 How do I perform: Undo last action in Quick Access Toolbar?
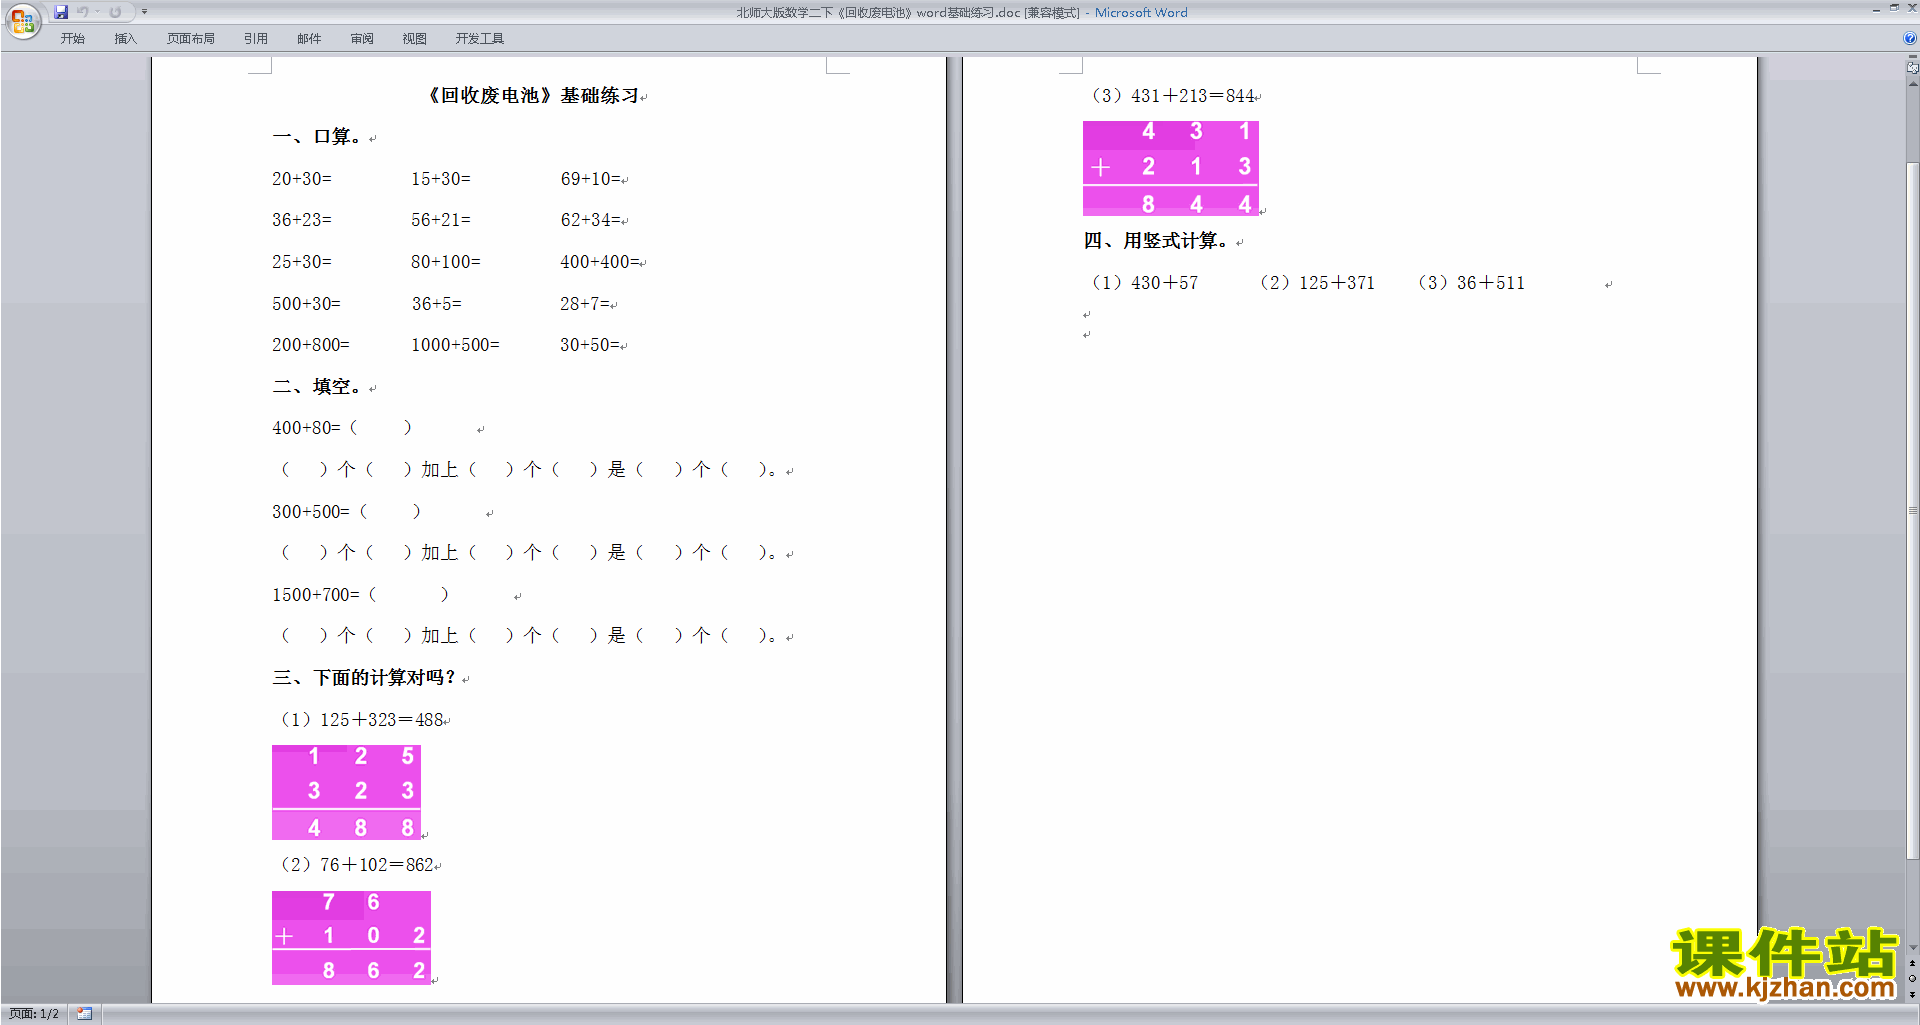click(82, 12)
